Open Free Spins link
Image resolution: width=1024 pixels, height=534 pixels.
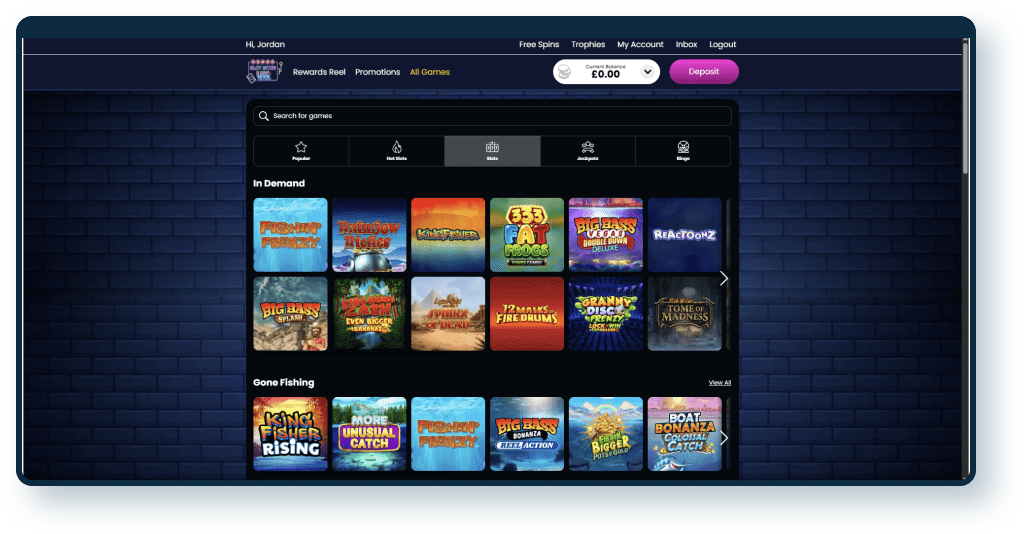539,44
